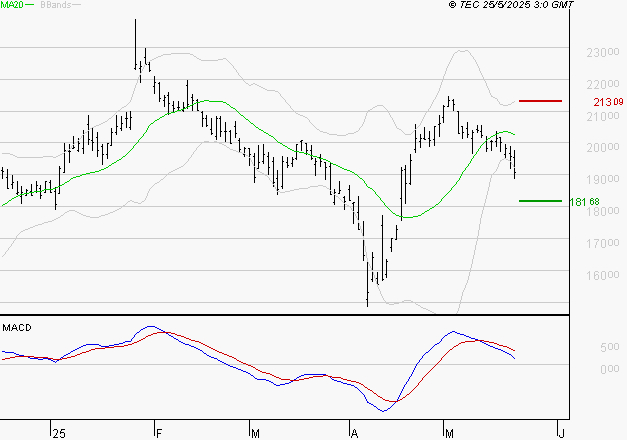Click the 18000 price axis label
The height and width of the screenshot is (440, 627).
(x=603, y=211)
